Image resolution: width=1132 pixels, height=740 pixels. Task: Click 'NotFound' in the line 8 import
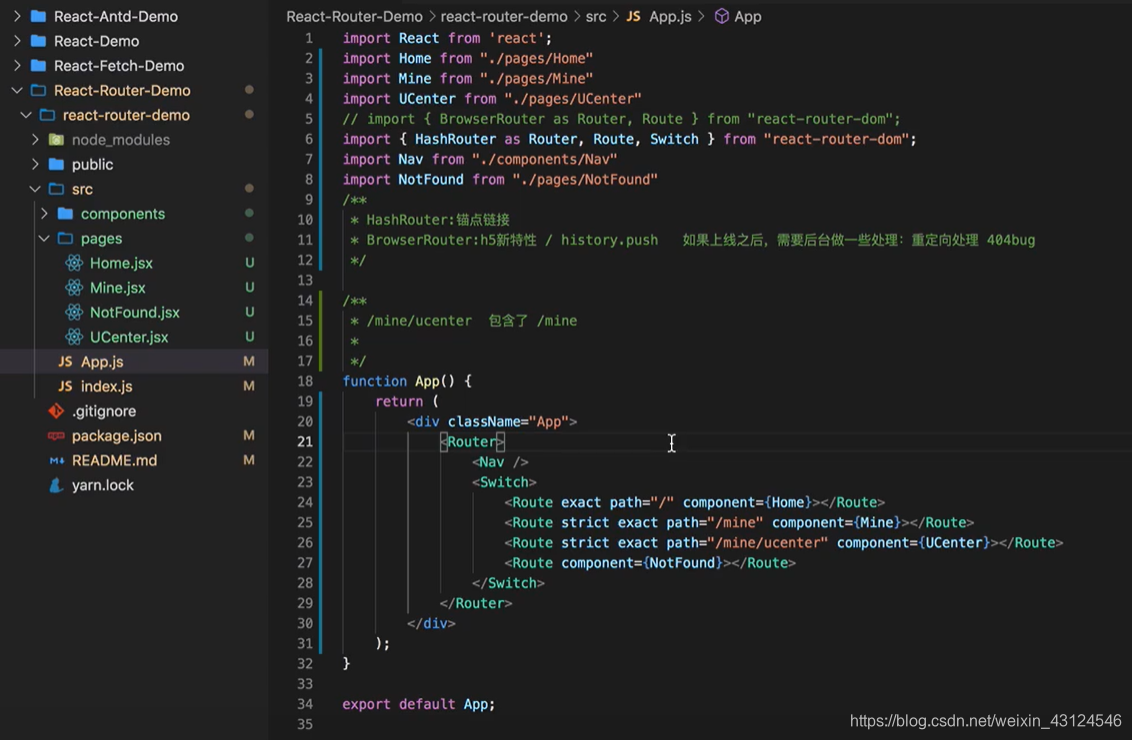pyautogui.click(x=431, y=179)
